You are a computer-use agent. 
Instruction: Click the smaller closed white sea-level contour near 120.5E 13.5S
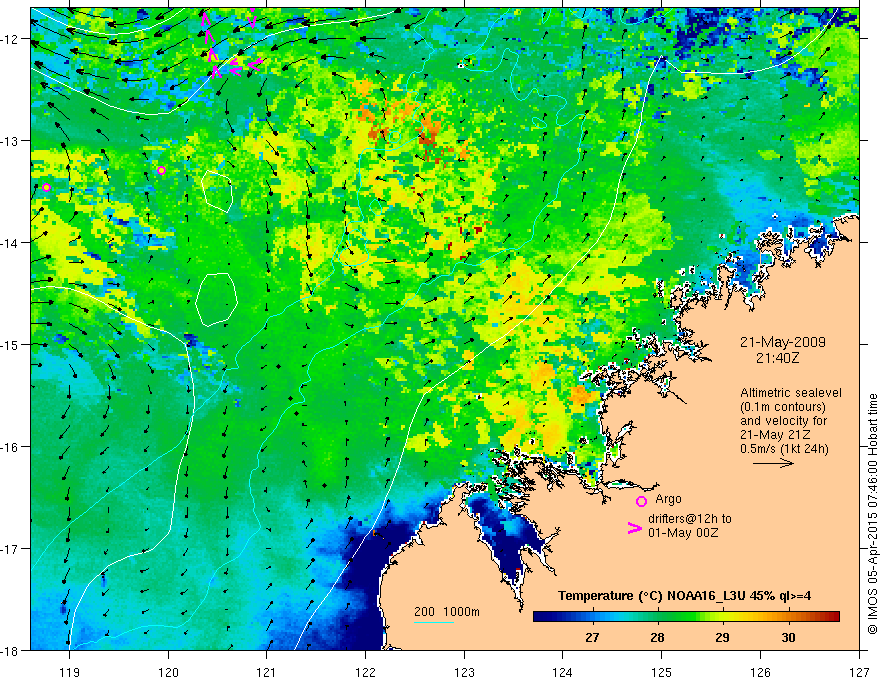[217, 191]
